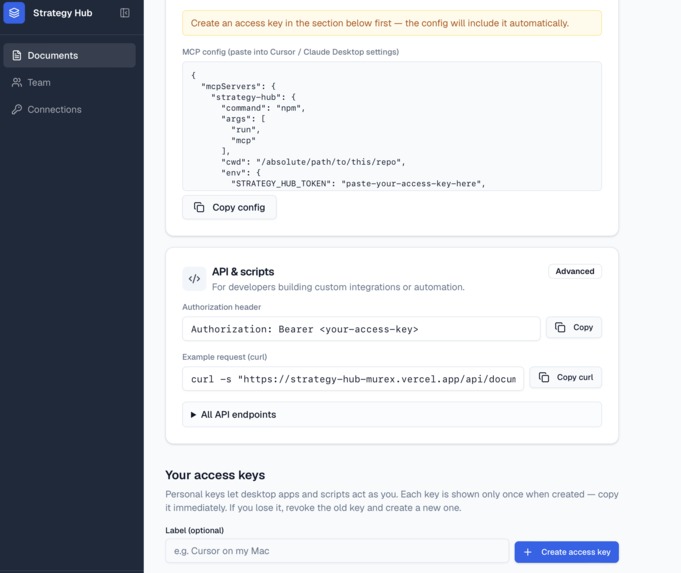Image resolution: width=681 pixels, height=573 pixels.
Task: Click the yellow access key notice banner
Action: coord(392,23)
